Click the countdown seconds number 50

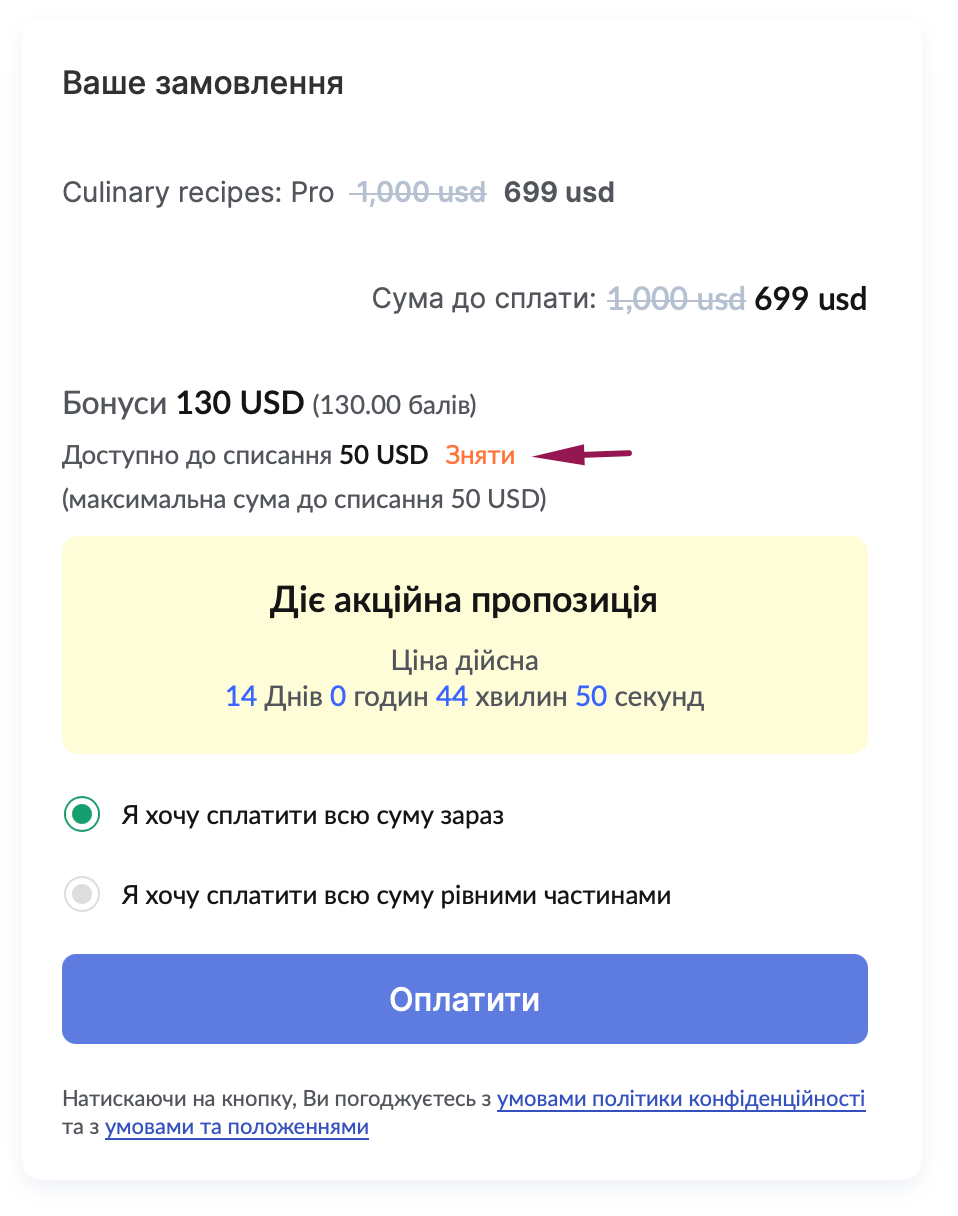point(591,696)
